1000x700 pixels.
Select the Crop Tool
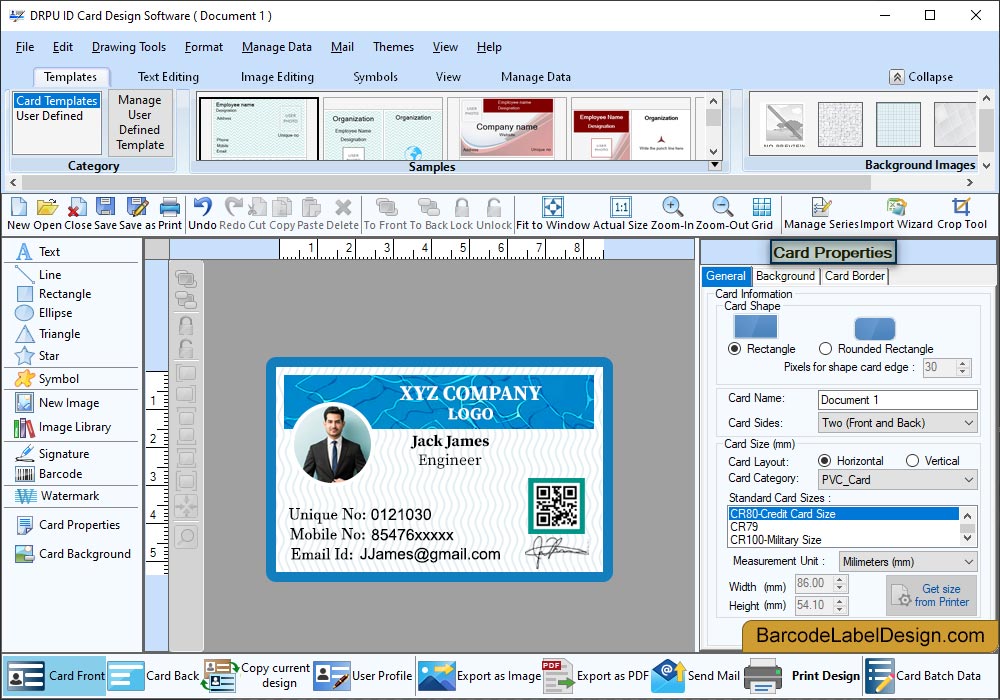961,207
